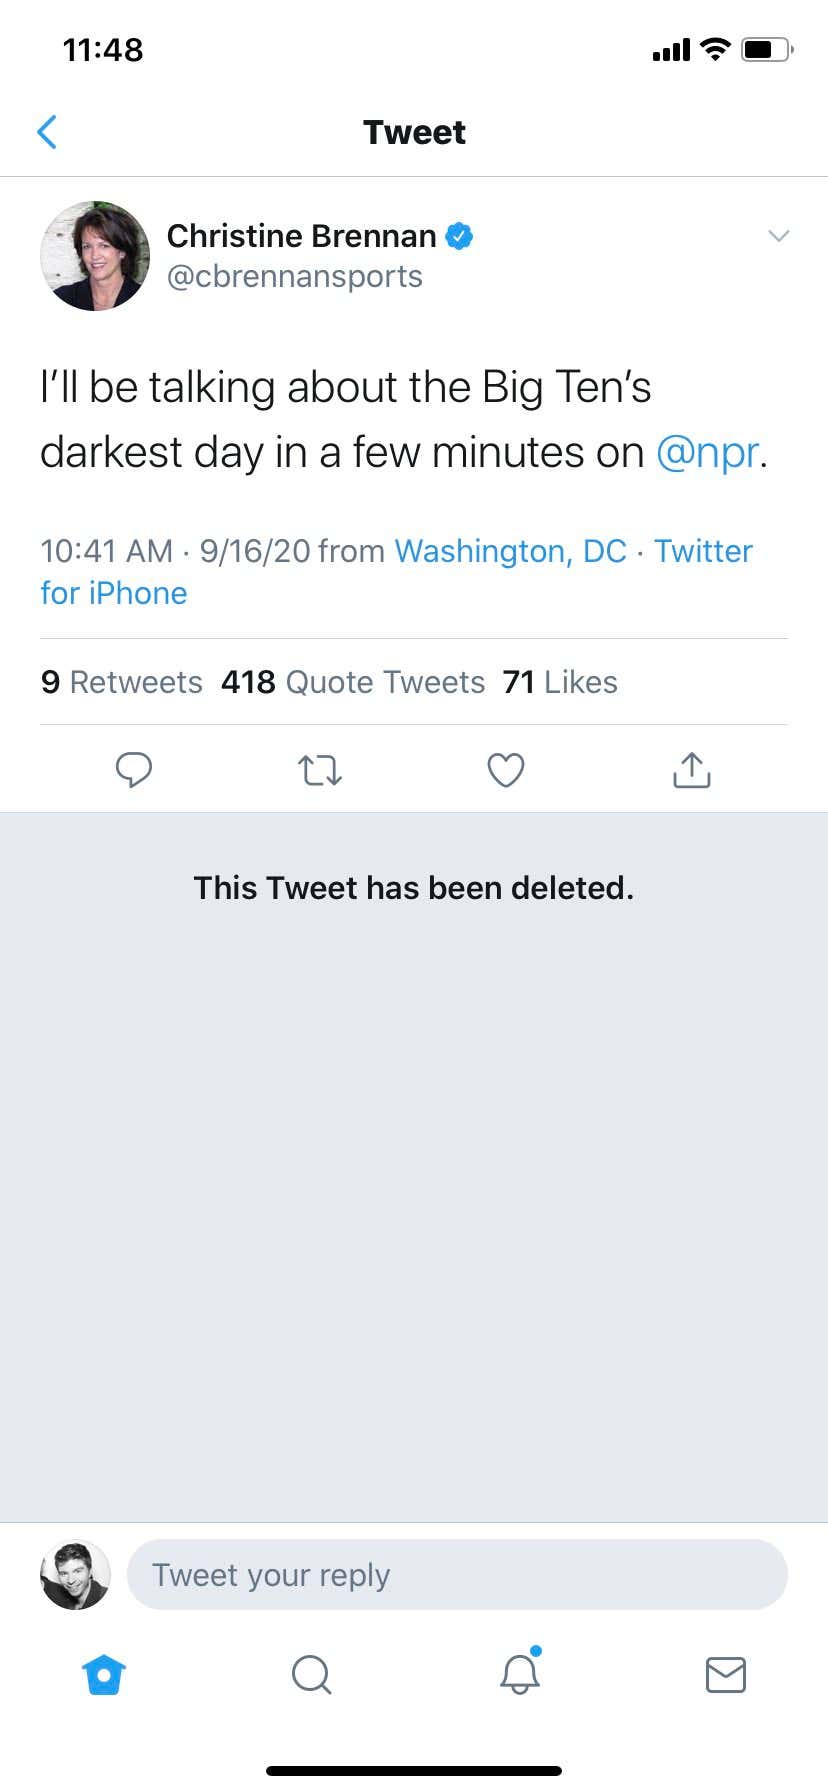Tap the share upload icon

(692, 769)
